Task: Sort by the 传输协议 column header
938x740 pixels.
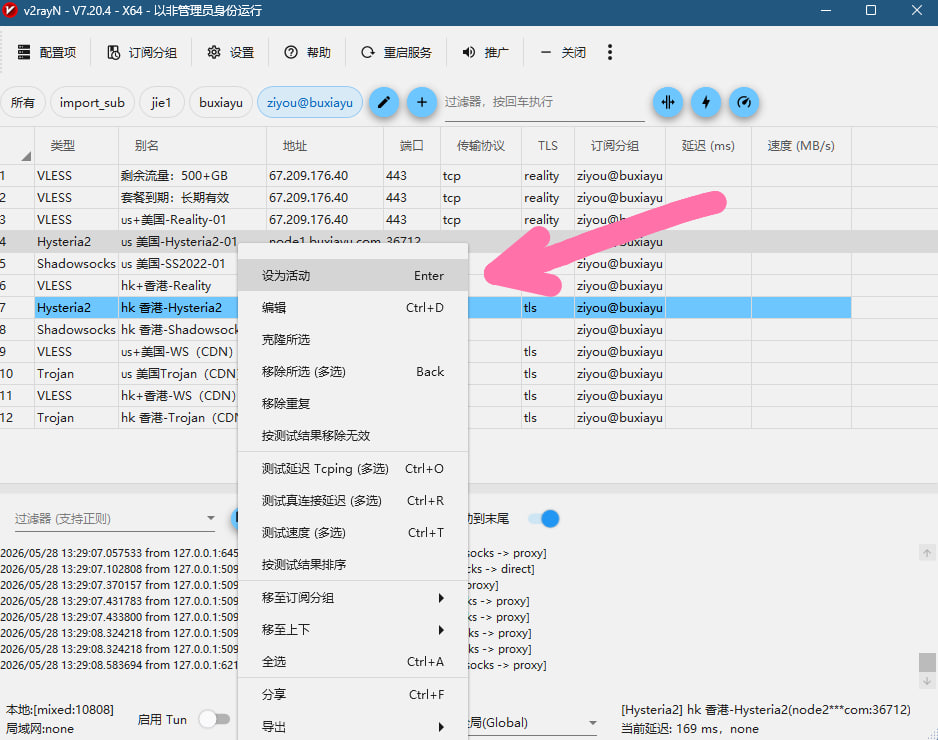Action: click(481, 145)
